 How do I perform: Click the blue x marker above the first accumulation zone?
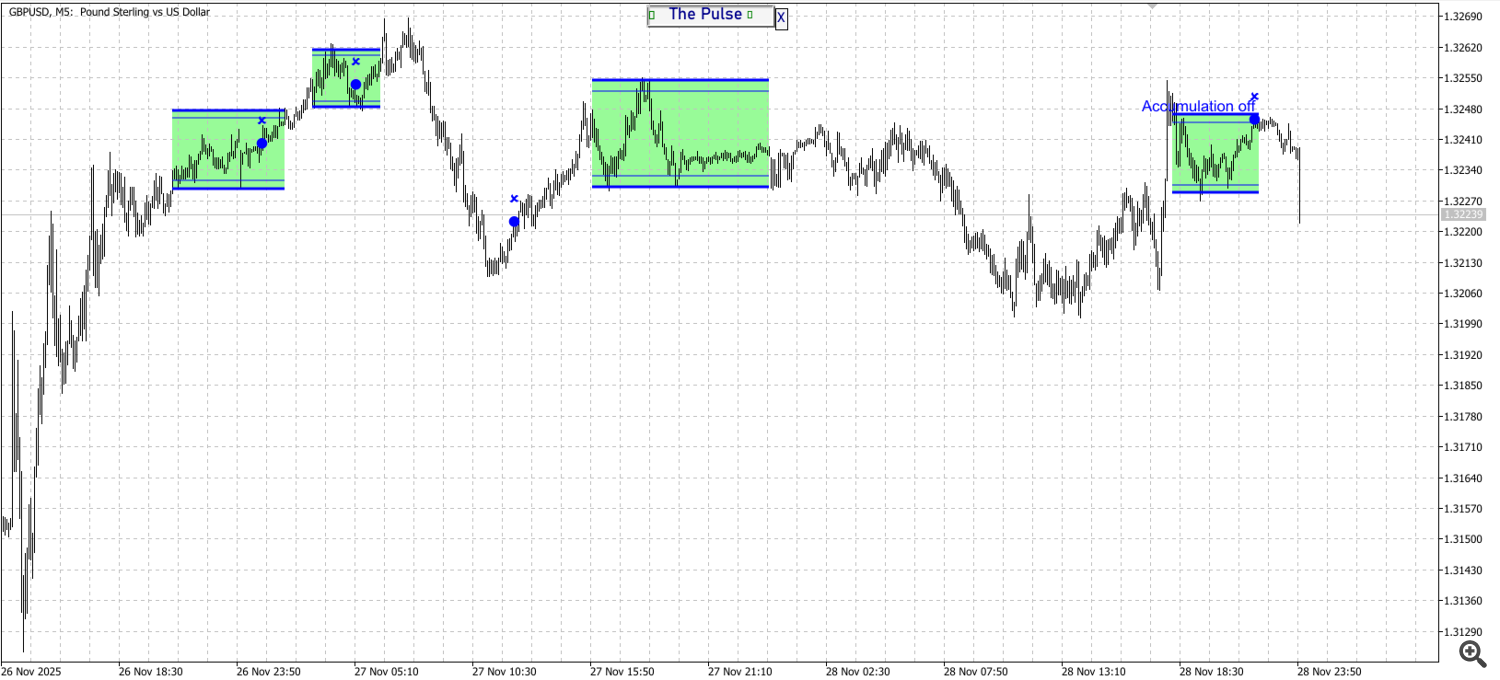point(261,120)
